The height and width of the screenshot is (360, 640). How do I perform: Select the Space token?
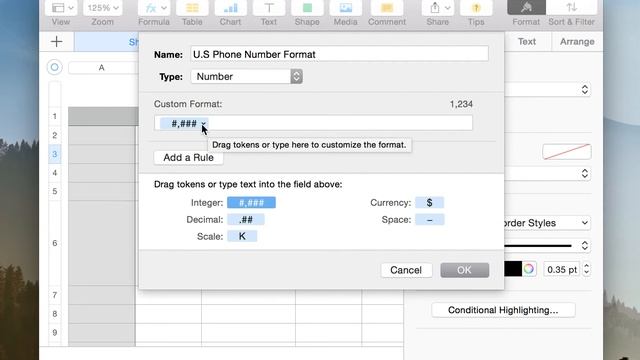(429, 220)
